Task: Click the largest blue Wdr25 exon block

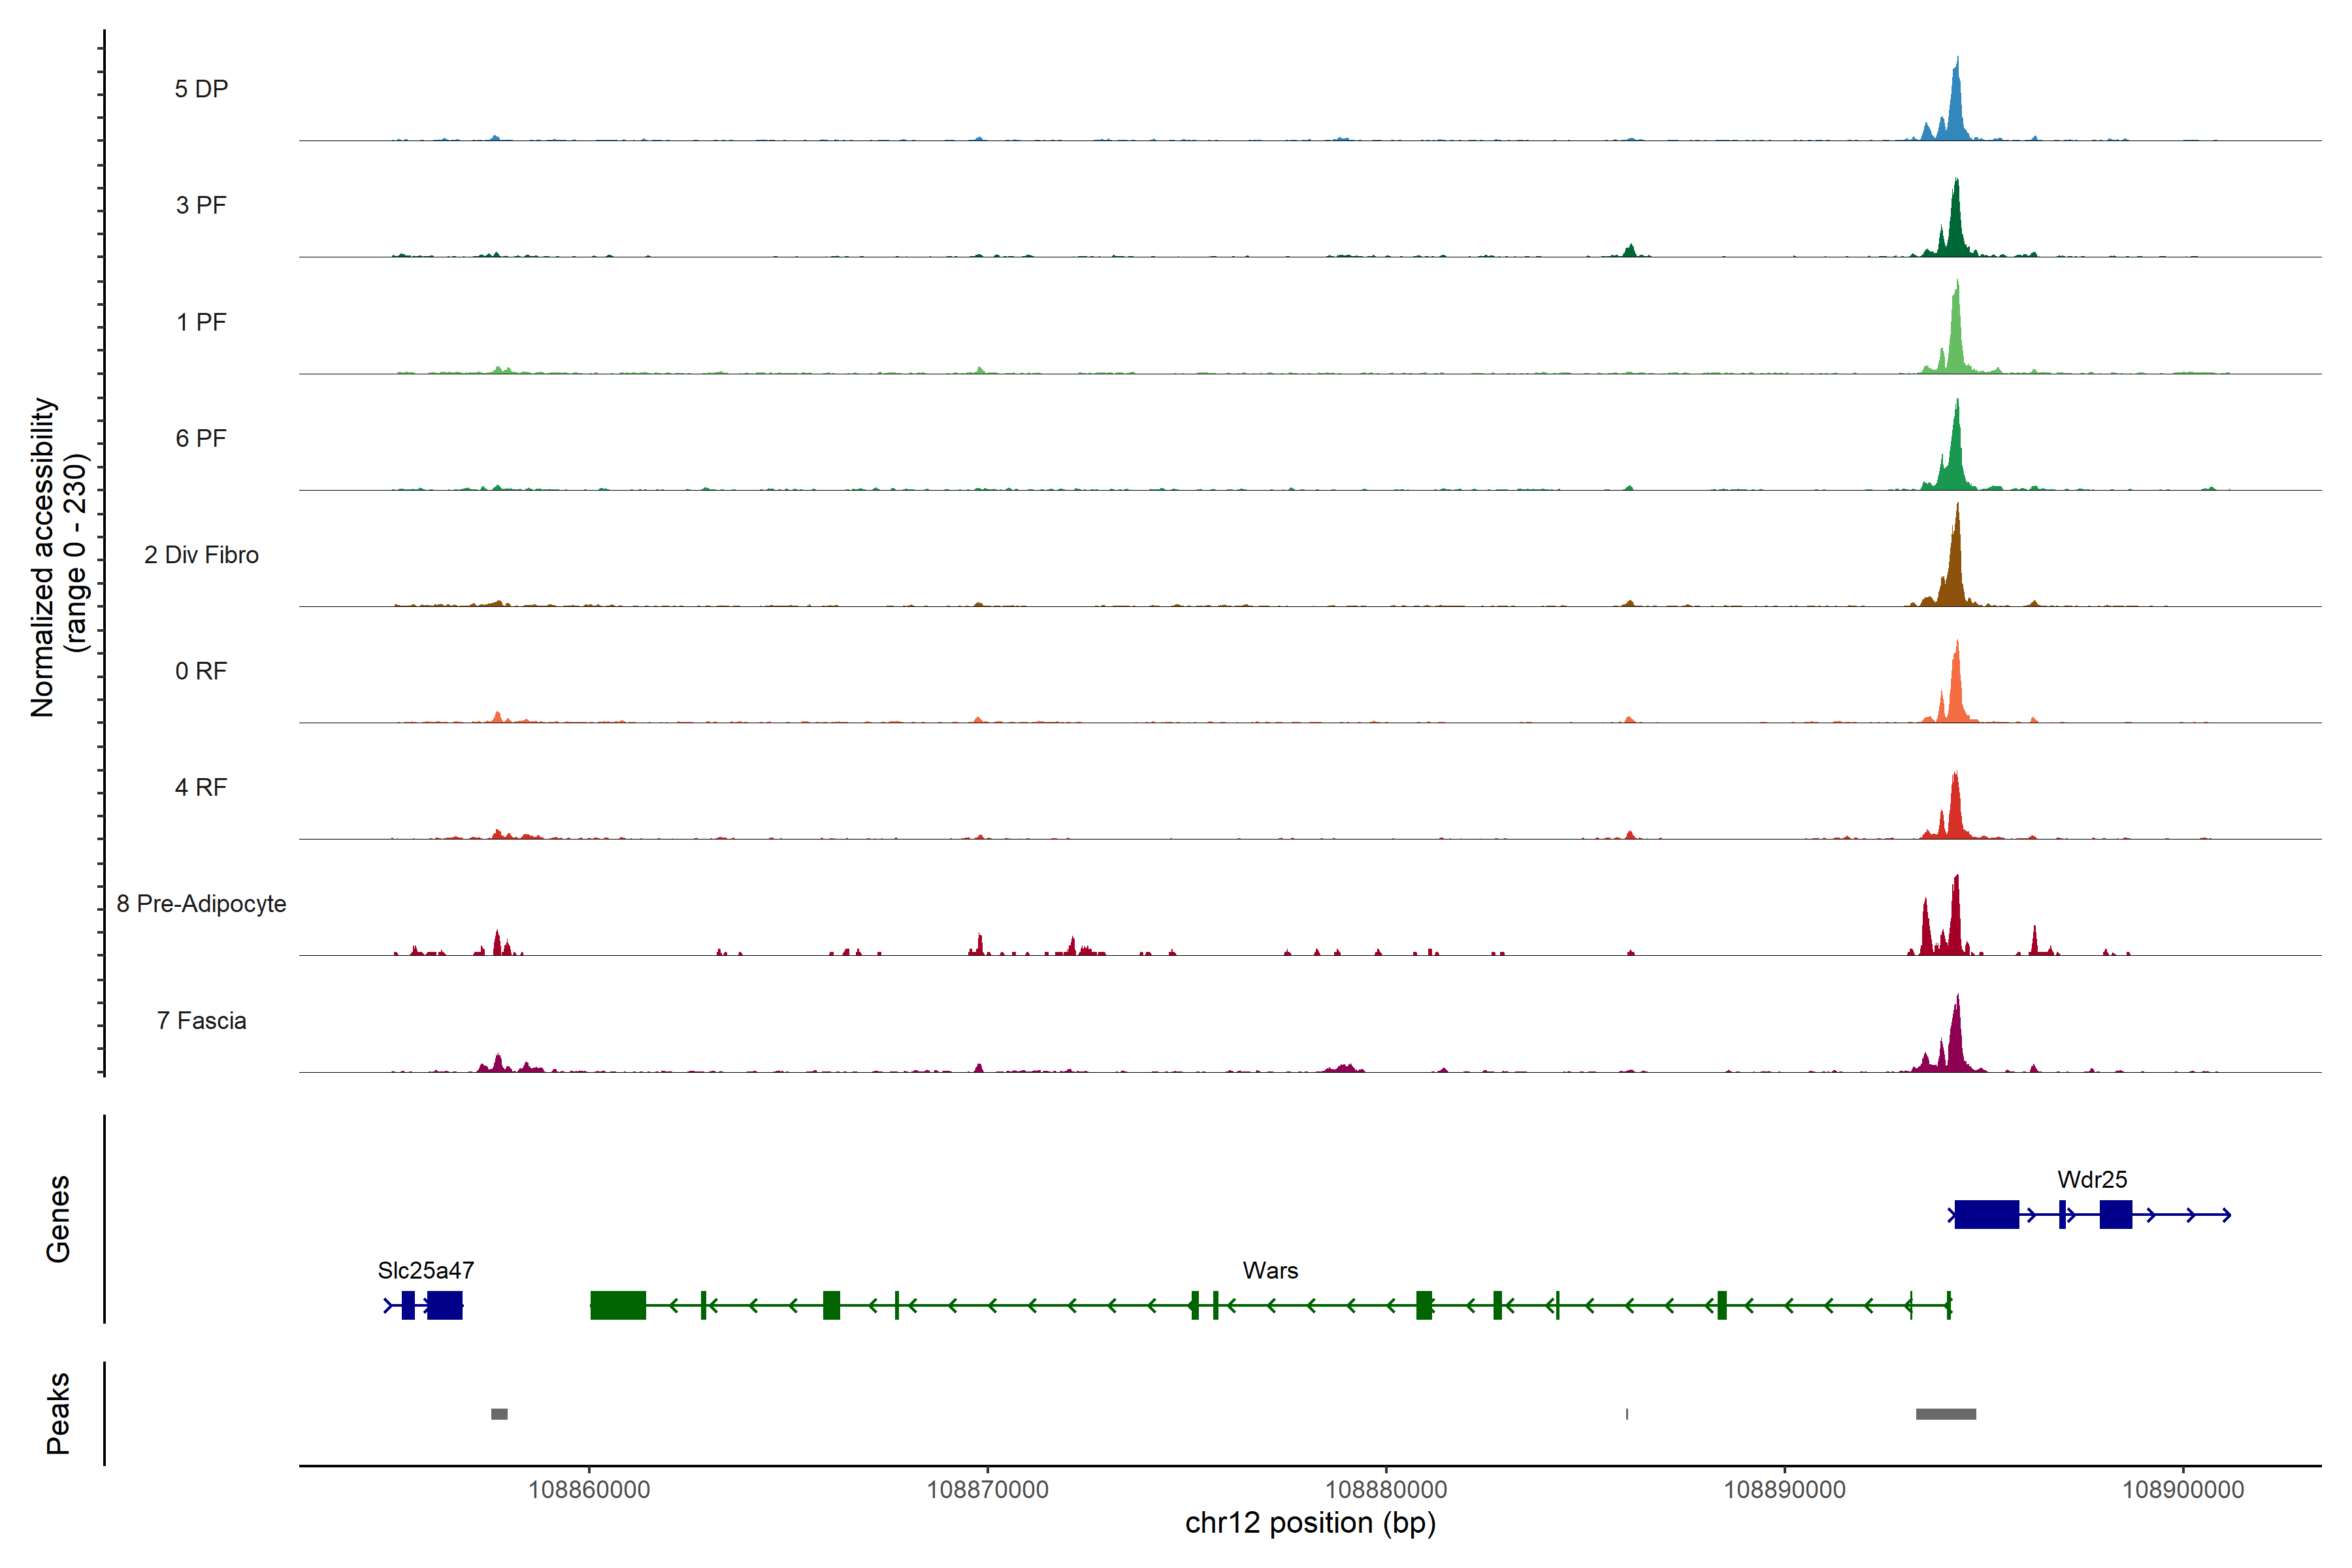Action: click(x=1986, y=1214)
